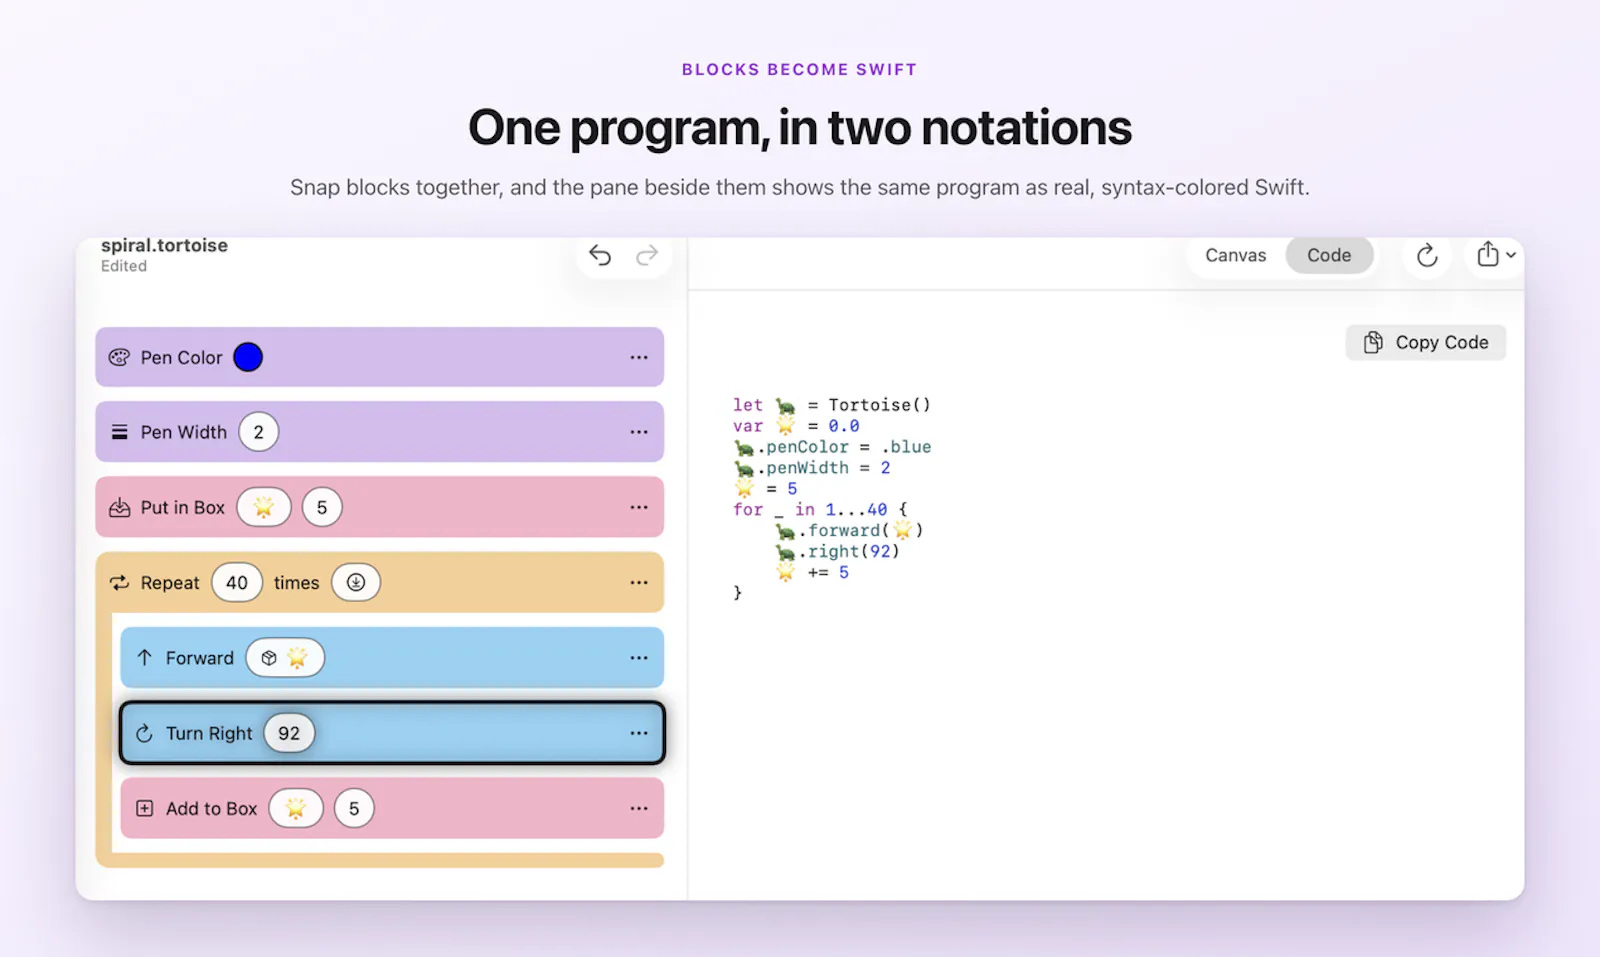This screenshot has width=1600, height=957.
Task: Click the 'One program, in two notations' heading
Action: click(x=800, y=128)
